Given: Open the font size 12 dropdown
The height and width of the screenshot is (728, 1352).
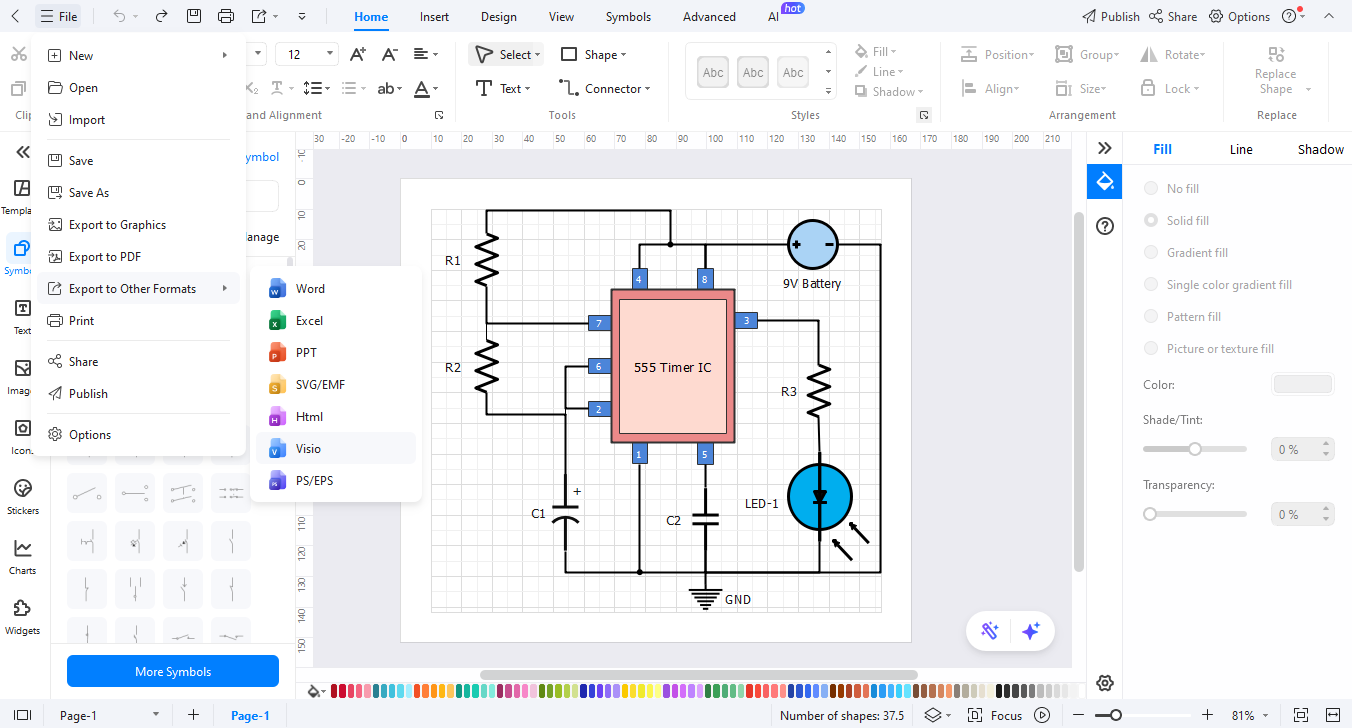Looking at the screenshot, I should coord(330,55).
